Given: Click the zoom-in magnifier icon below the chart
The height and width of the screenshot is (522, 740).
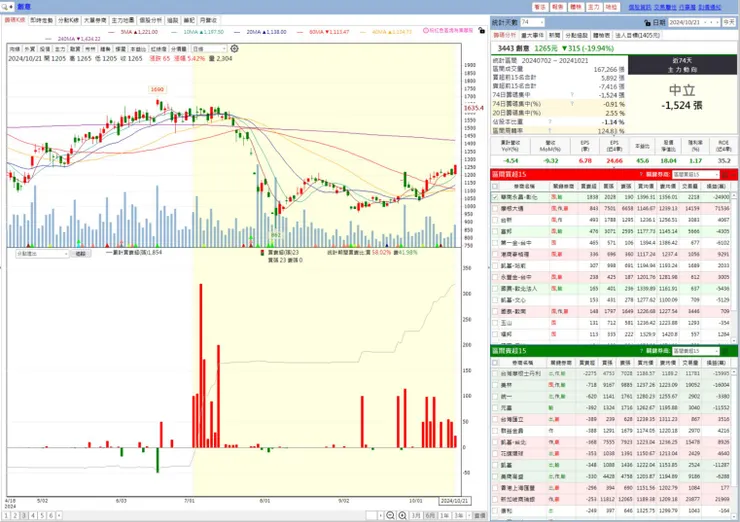Looking at the screenshot, I should 403,515.
